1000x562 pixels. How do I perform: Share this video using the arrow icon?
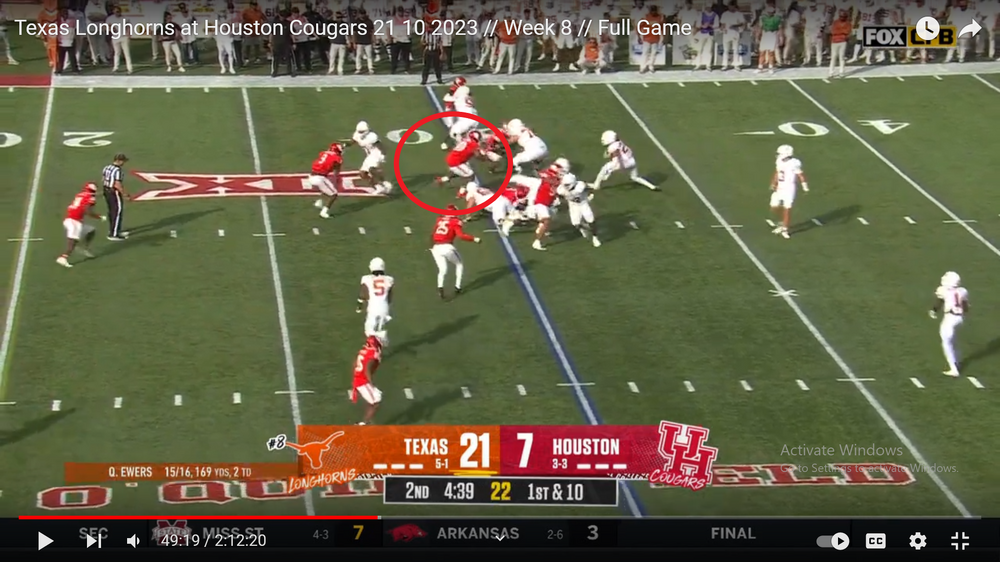coord(969,28)
